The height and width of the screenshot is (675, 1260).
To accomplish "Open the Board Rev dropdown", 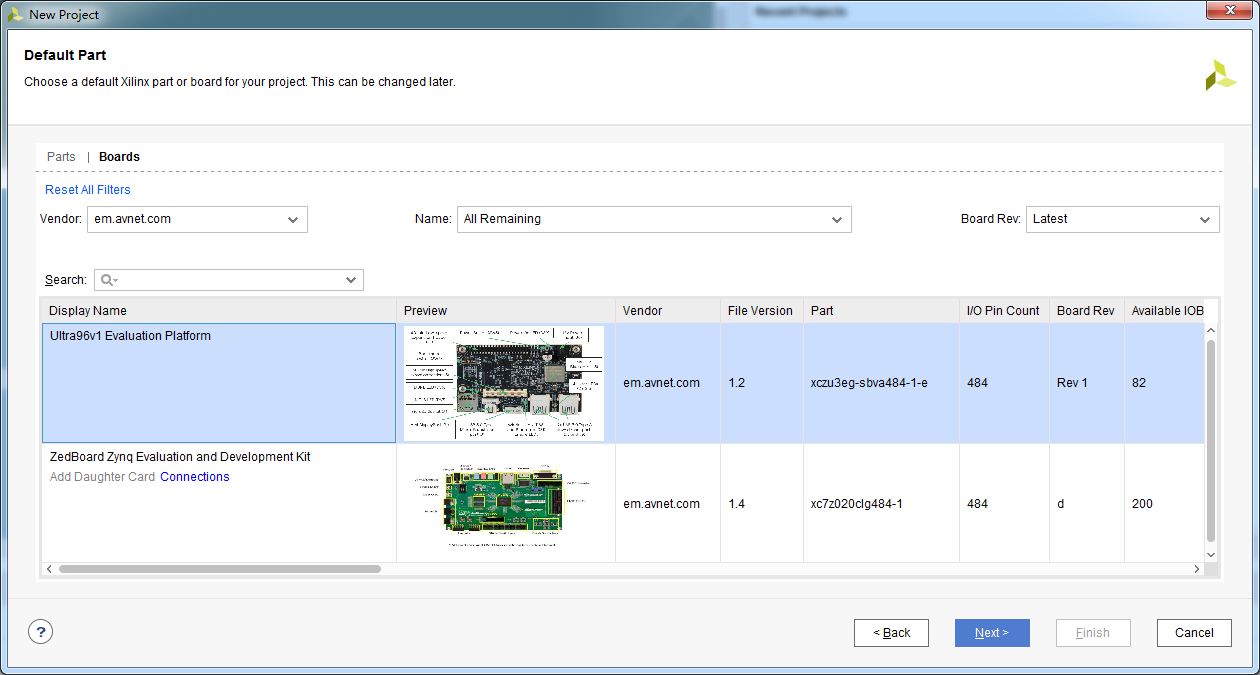I will 1122,219.
